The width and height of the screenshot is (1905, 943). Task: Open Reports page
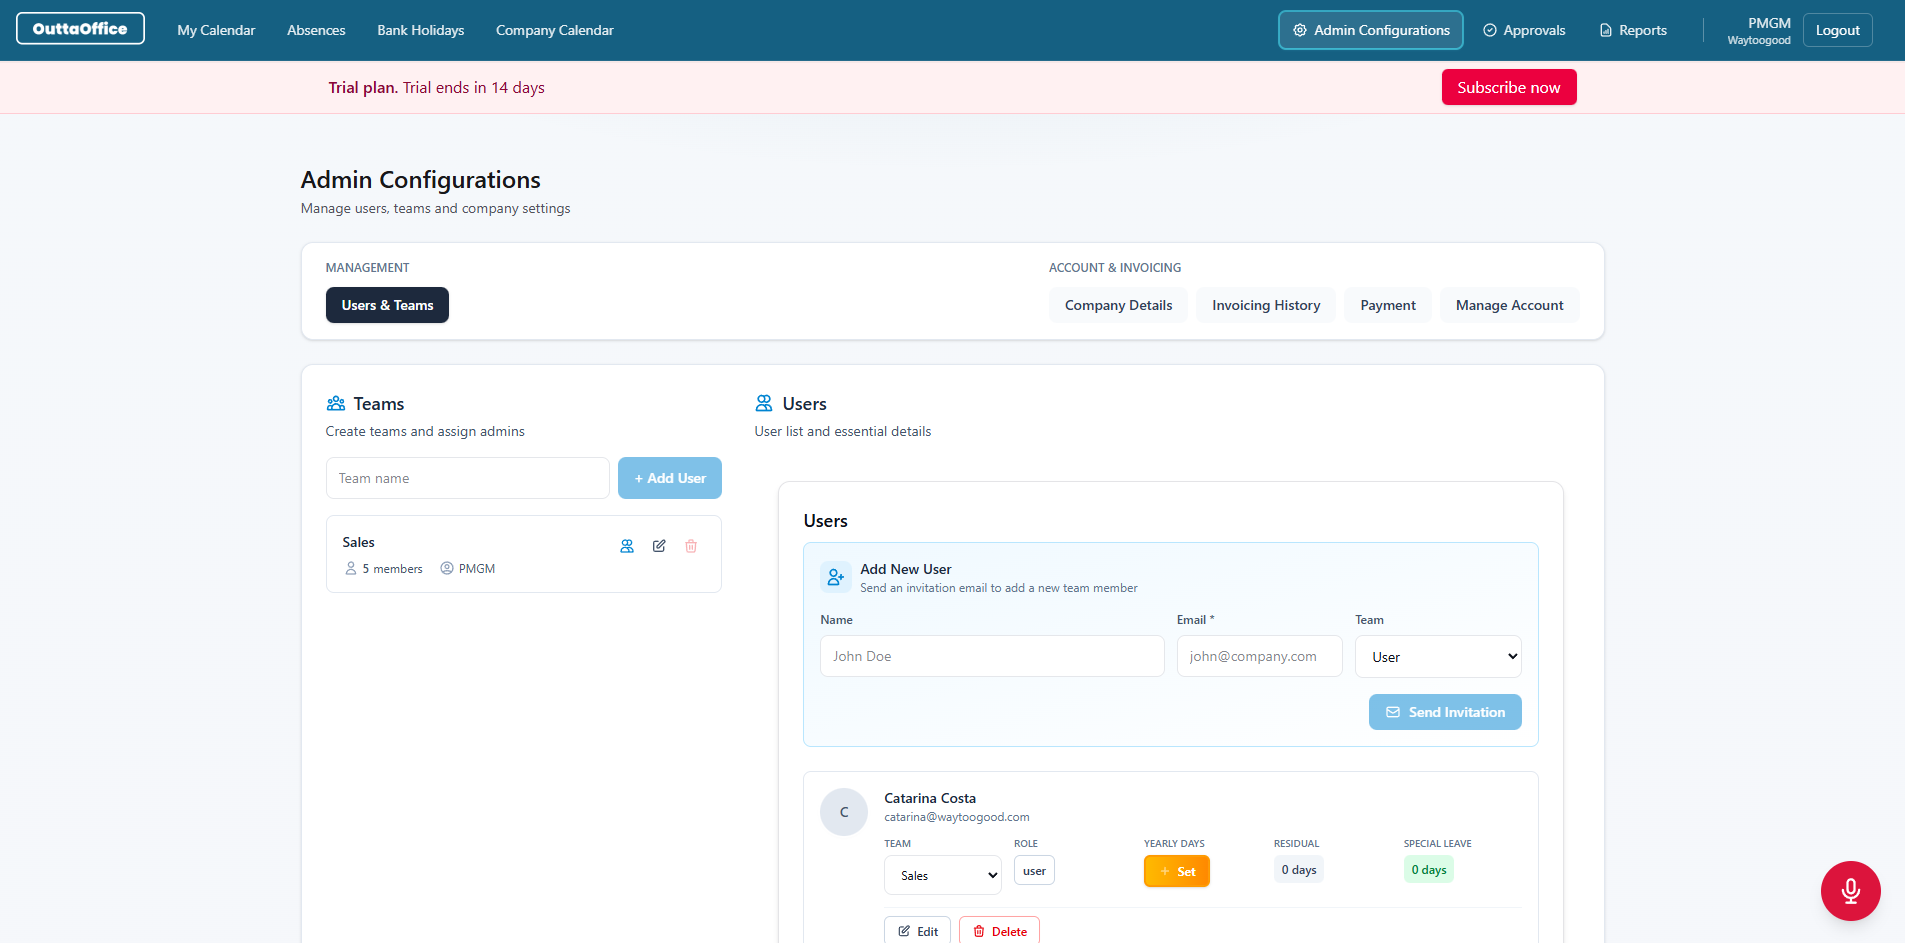[1633, 30]
